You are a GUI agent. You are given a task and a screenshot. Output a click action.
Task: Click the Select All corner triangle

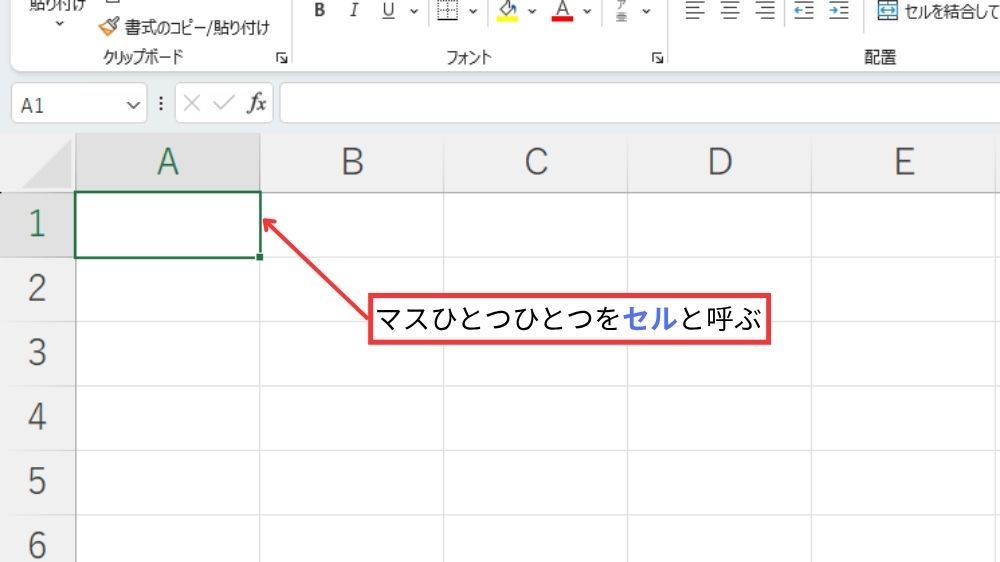click(47, 164)
